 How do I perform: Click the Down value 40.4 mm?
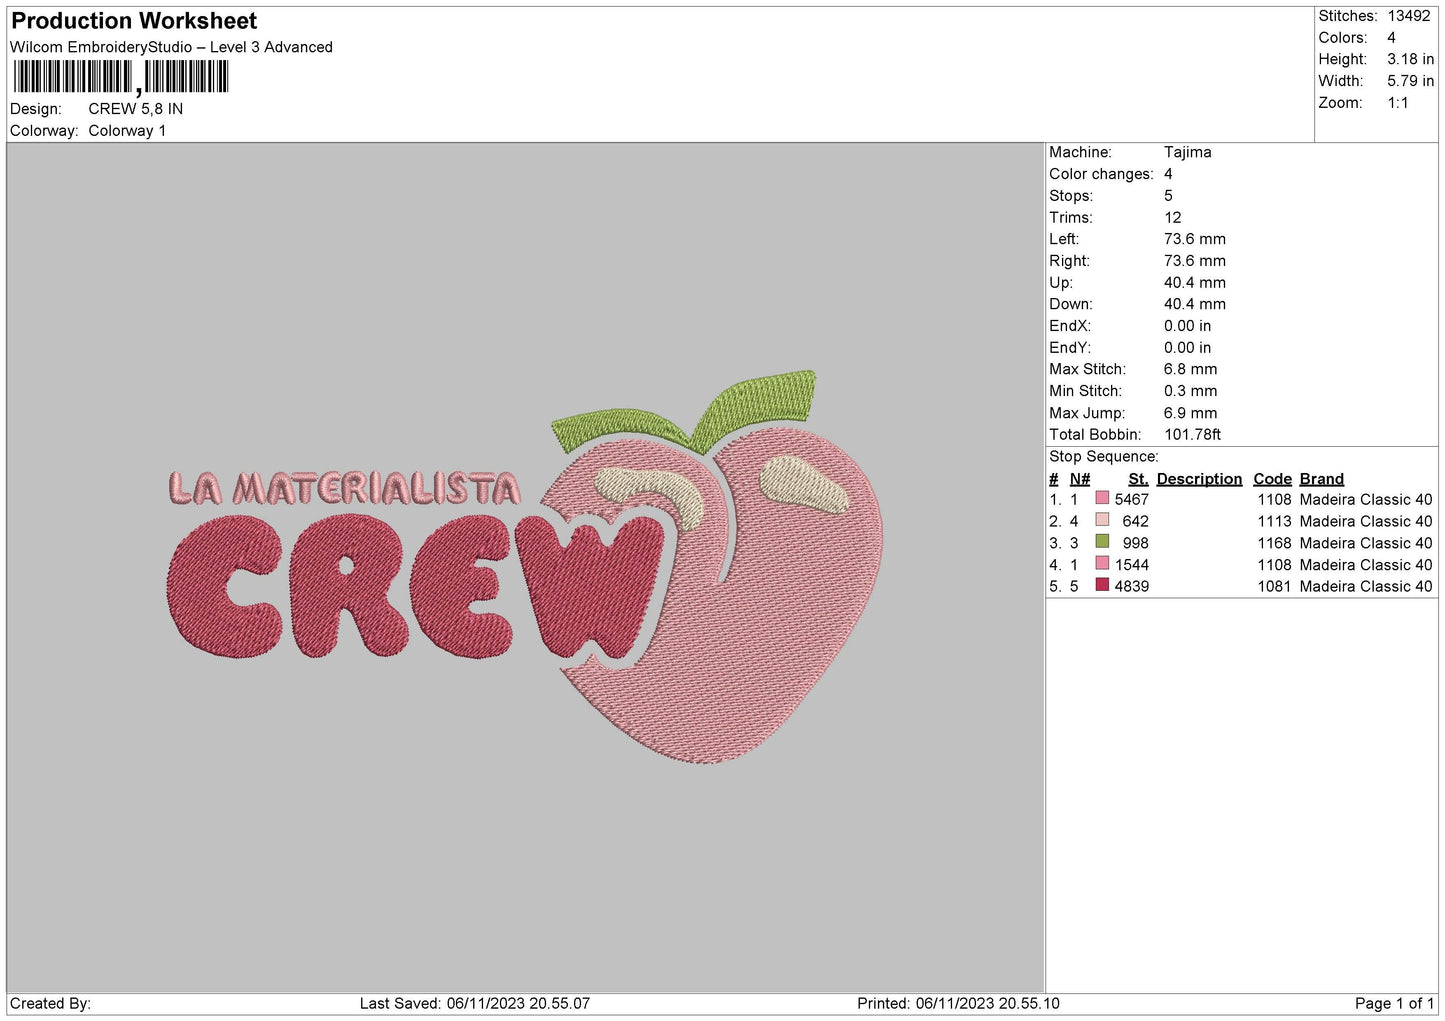(x=1194, y=304)
